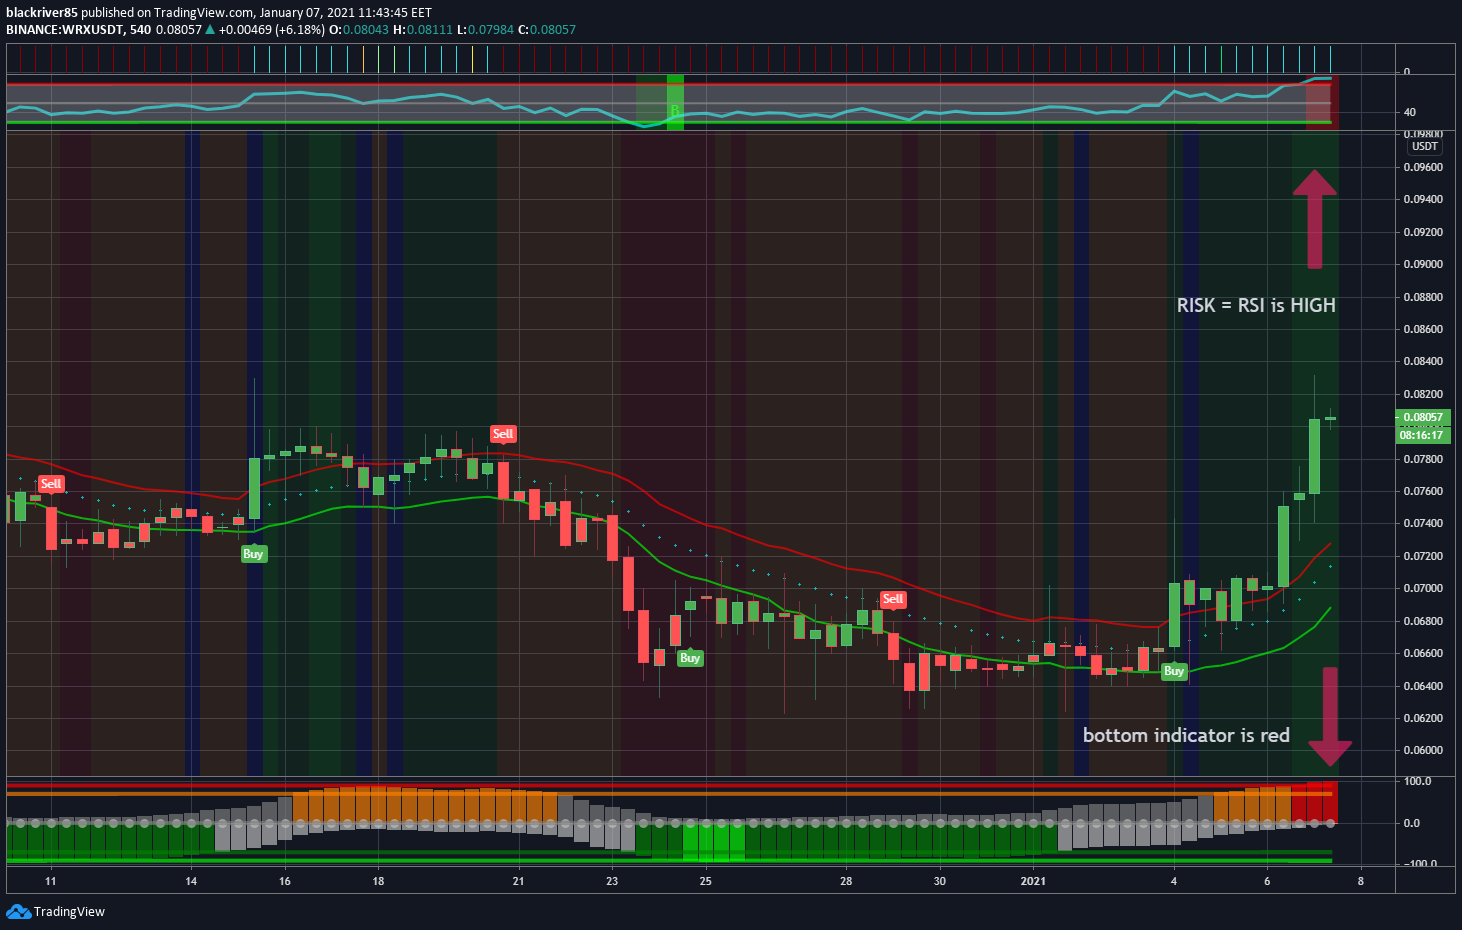The width and height of the screenshot is (1462, 930).
Task: Click the 11 date label on time axis
Action: (x=50, y=881)
